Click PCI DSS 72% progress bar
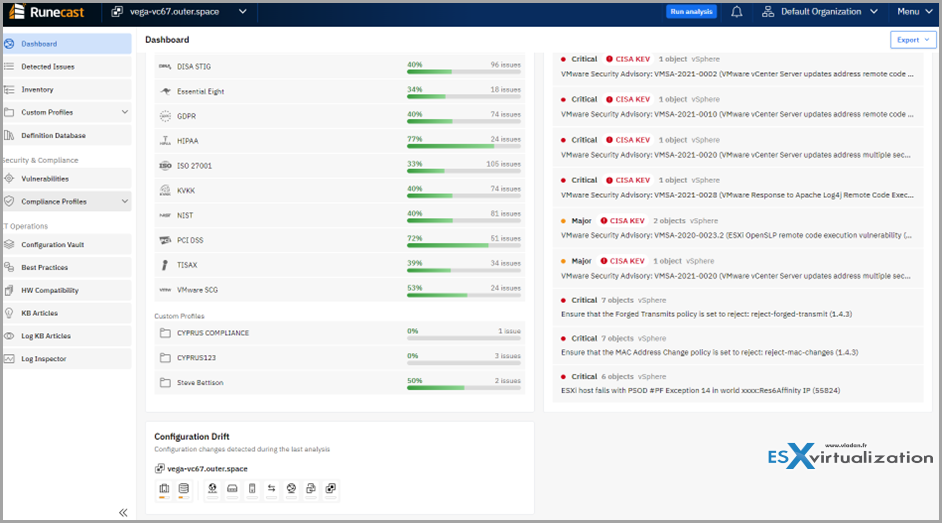Image resolution: width=942 pixels, height=523 pixels. pyautogui.click(x=464, y=245)
